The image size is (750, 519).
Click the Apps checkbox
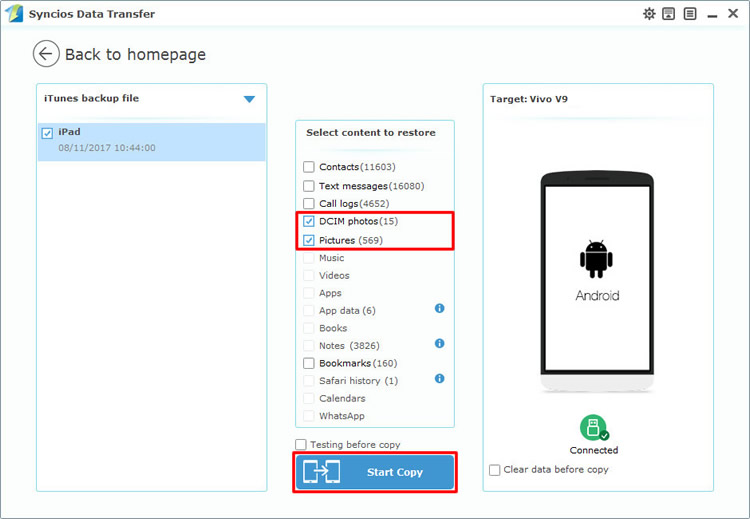tap(309, 293)
